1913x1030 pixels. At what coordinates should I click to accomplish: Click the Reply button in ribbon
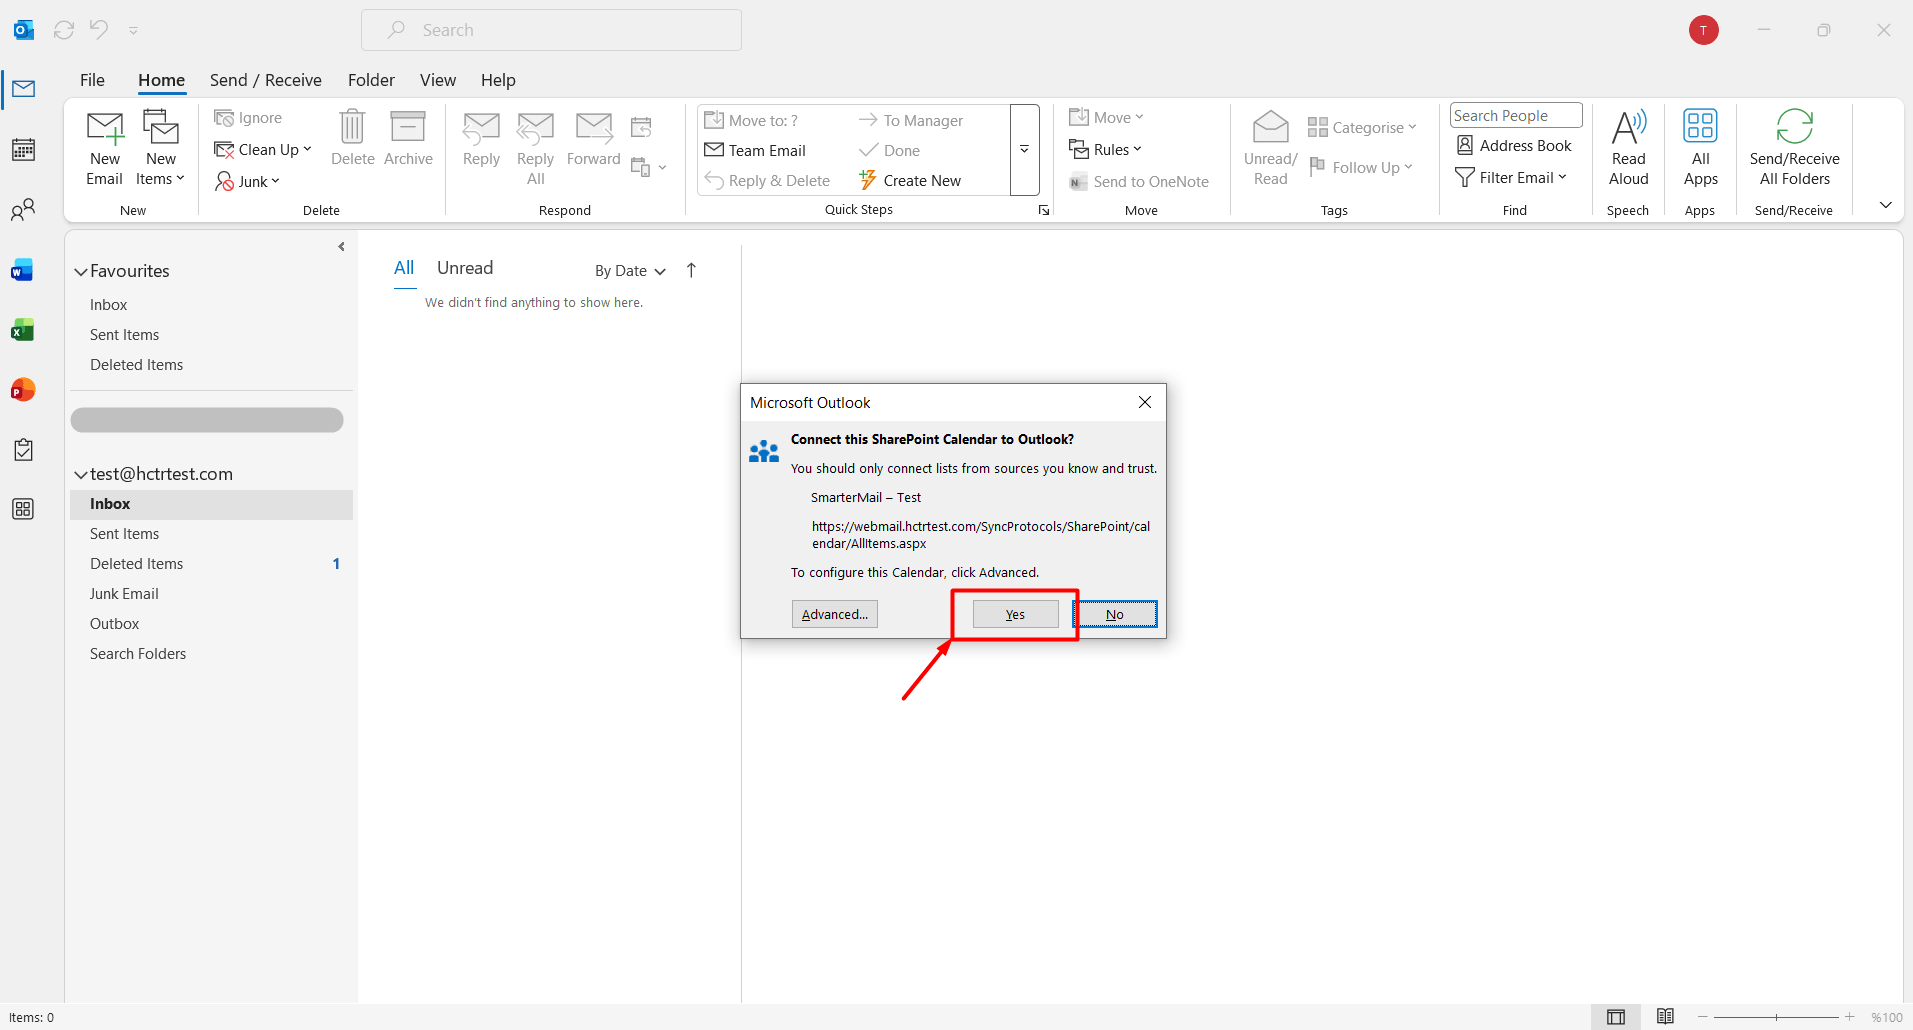(481, 138)
